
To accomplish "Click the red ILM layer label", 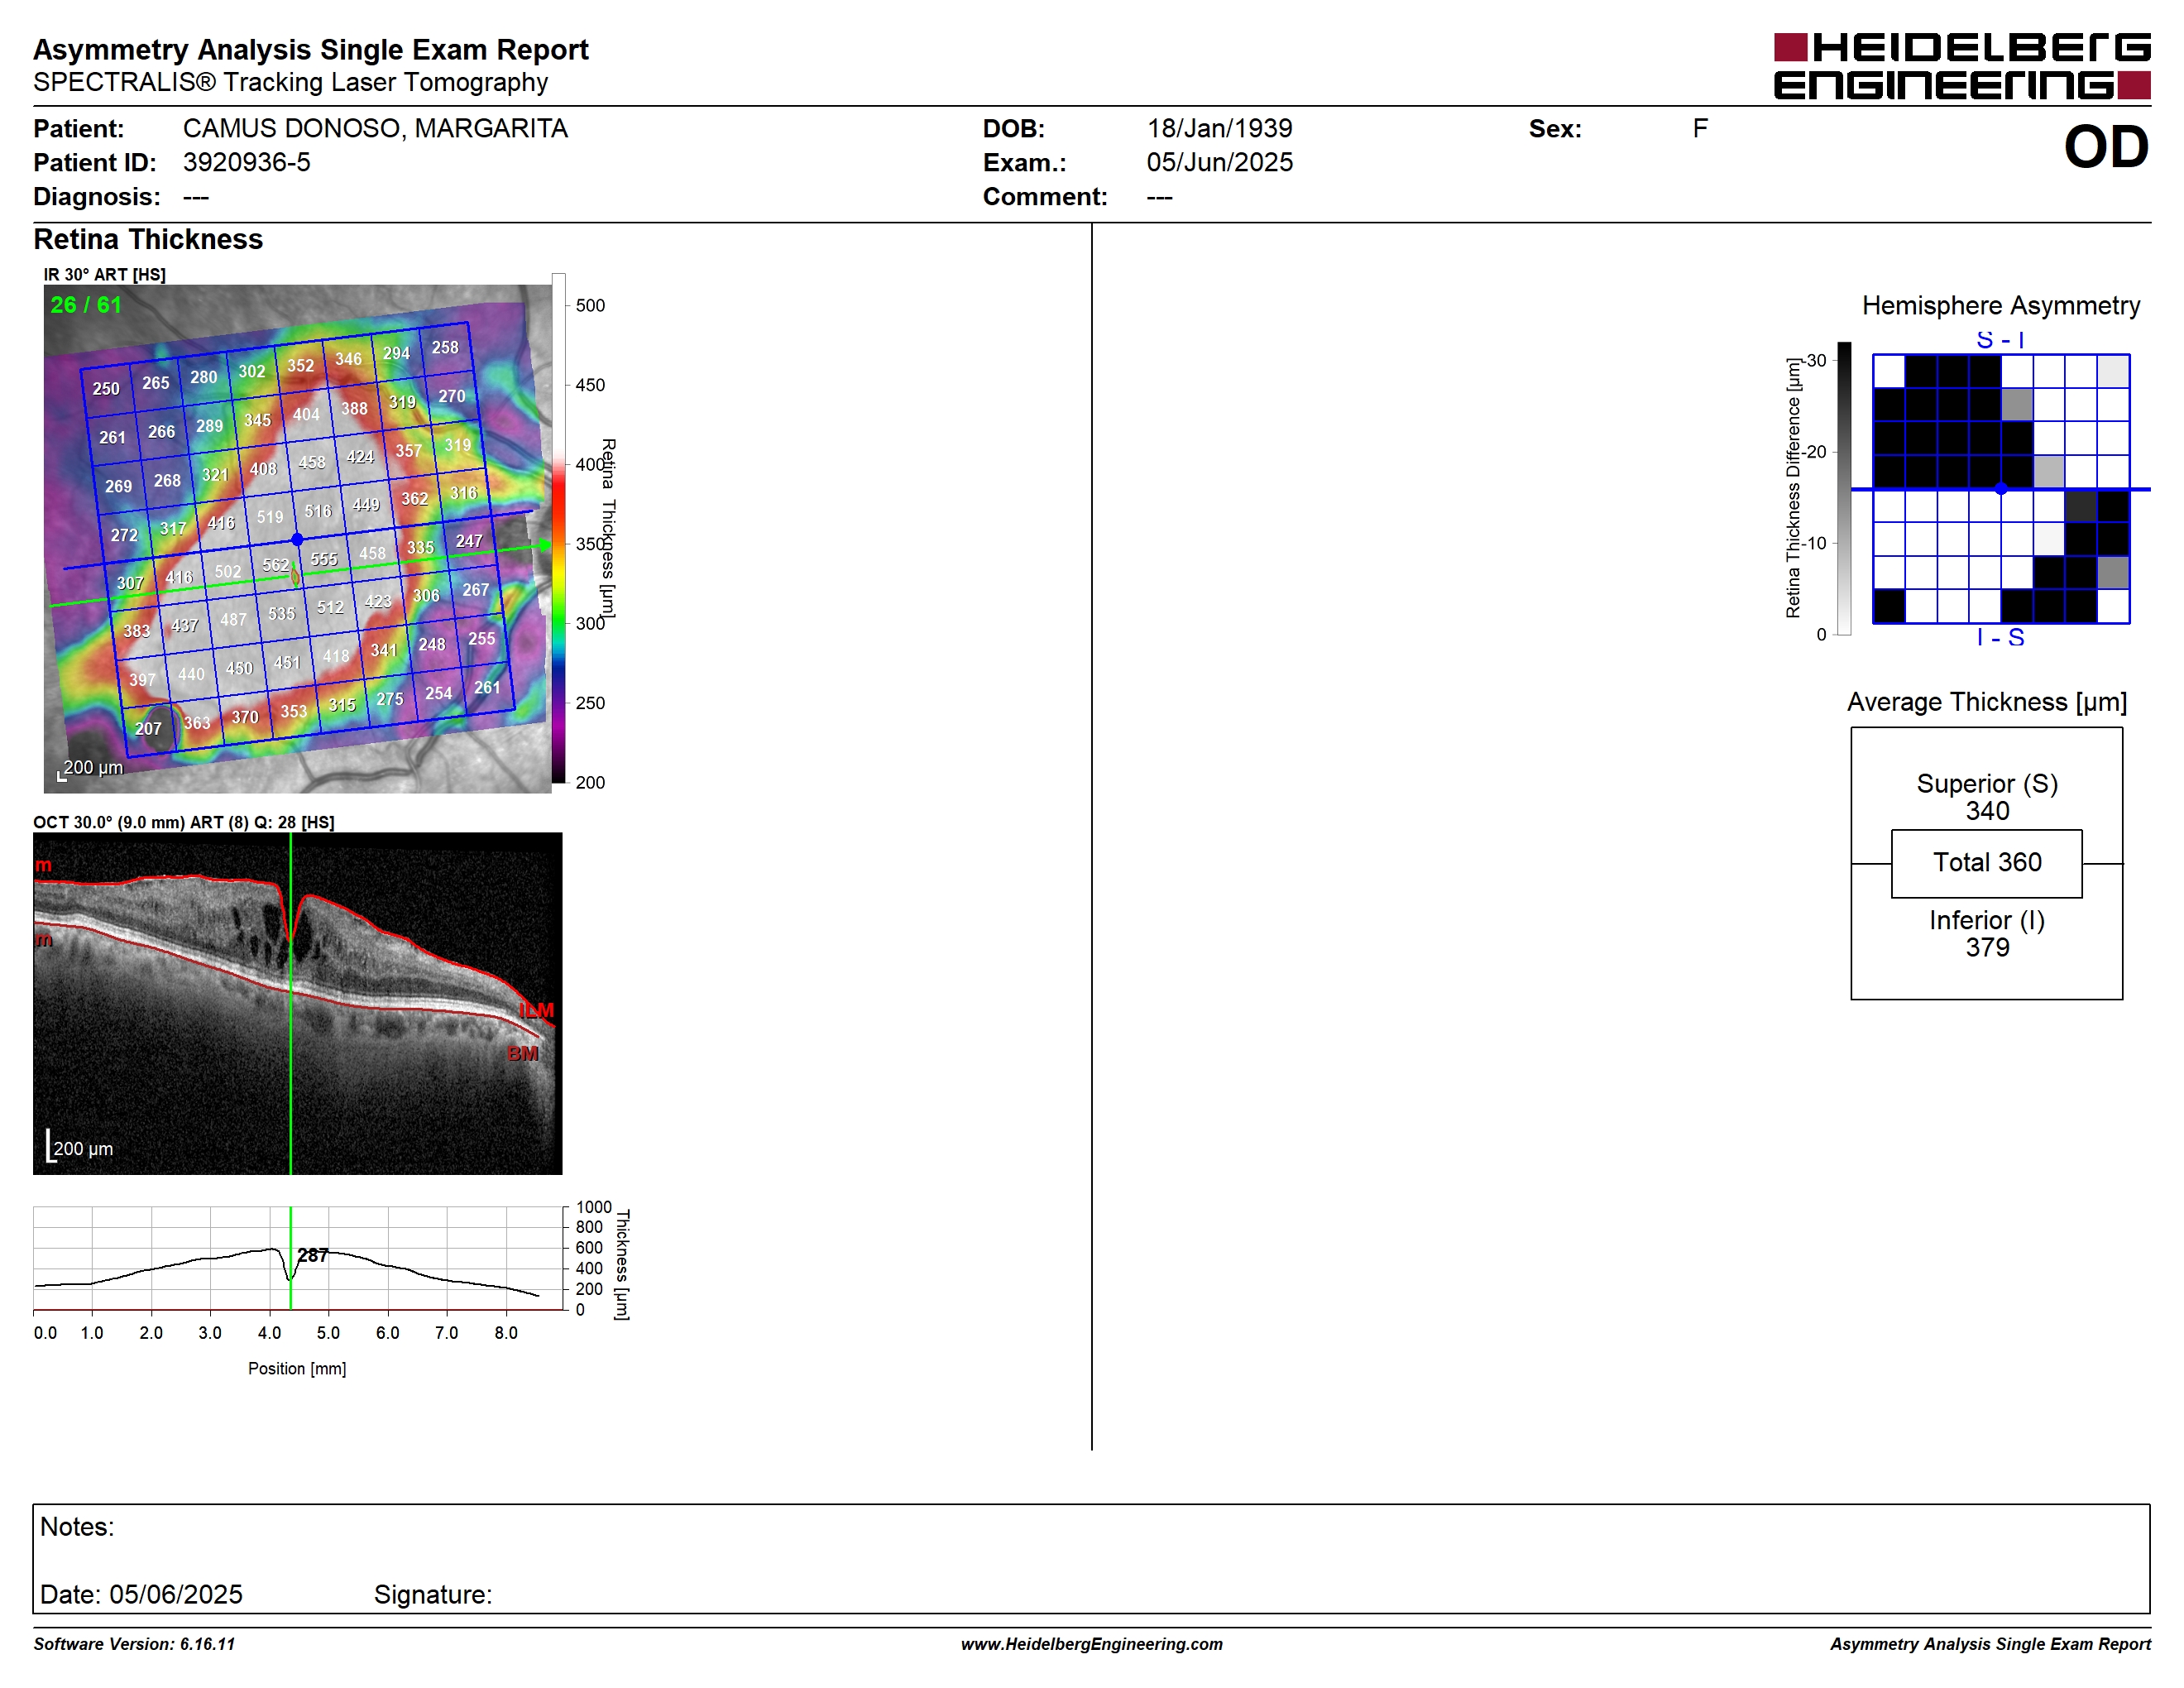I will pyautogui.click(x=536, y=1011).
